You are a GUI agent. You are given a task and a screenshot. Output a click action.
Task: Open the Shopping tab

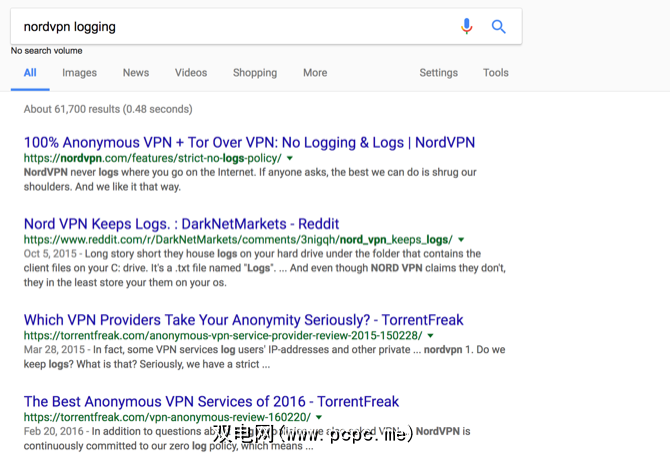coord(255,73)
